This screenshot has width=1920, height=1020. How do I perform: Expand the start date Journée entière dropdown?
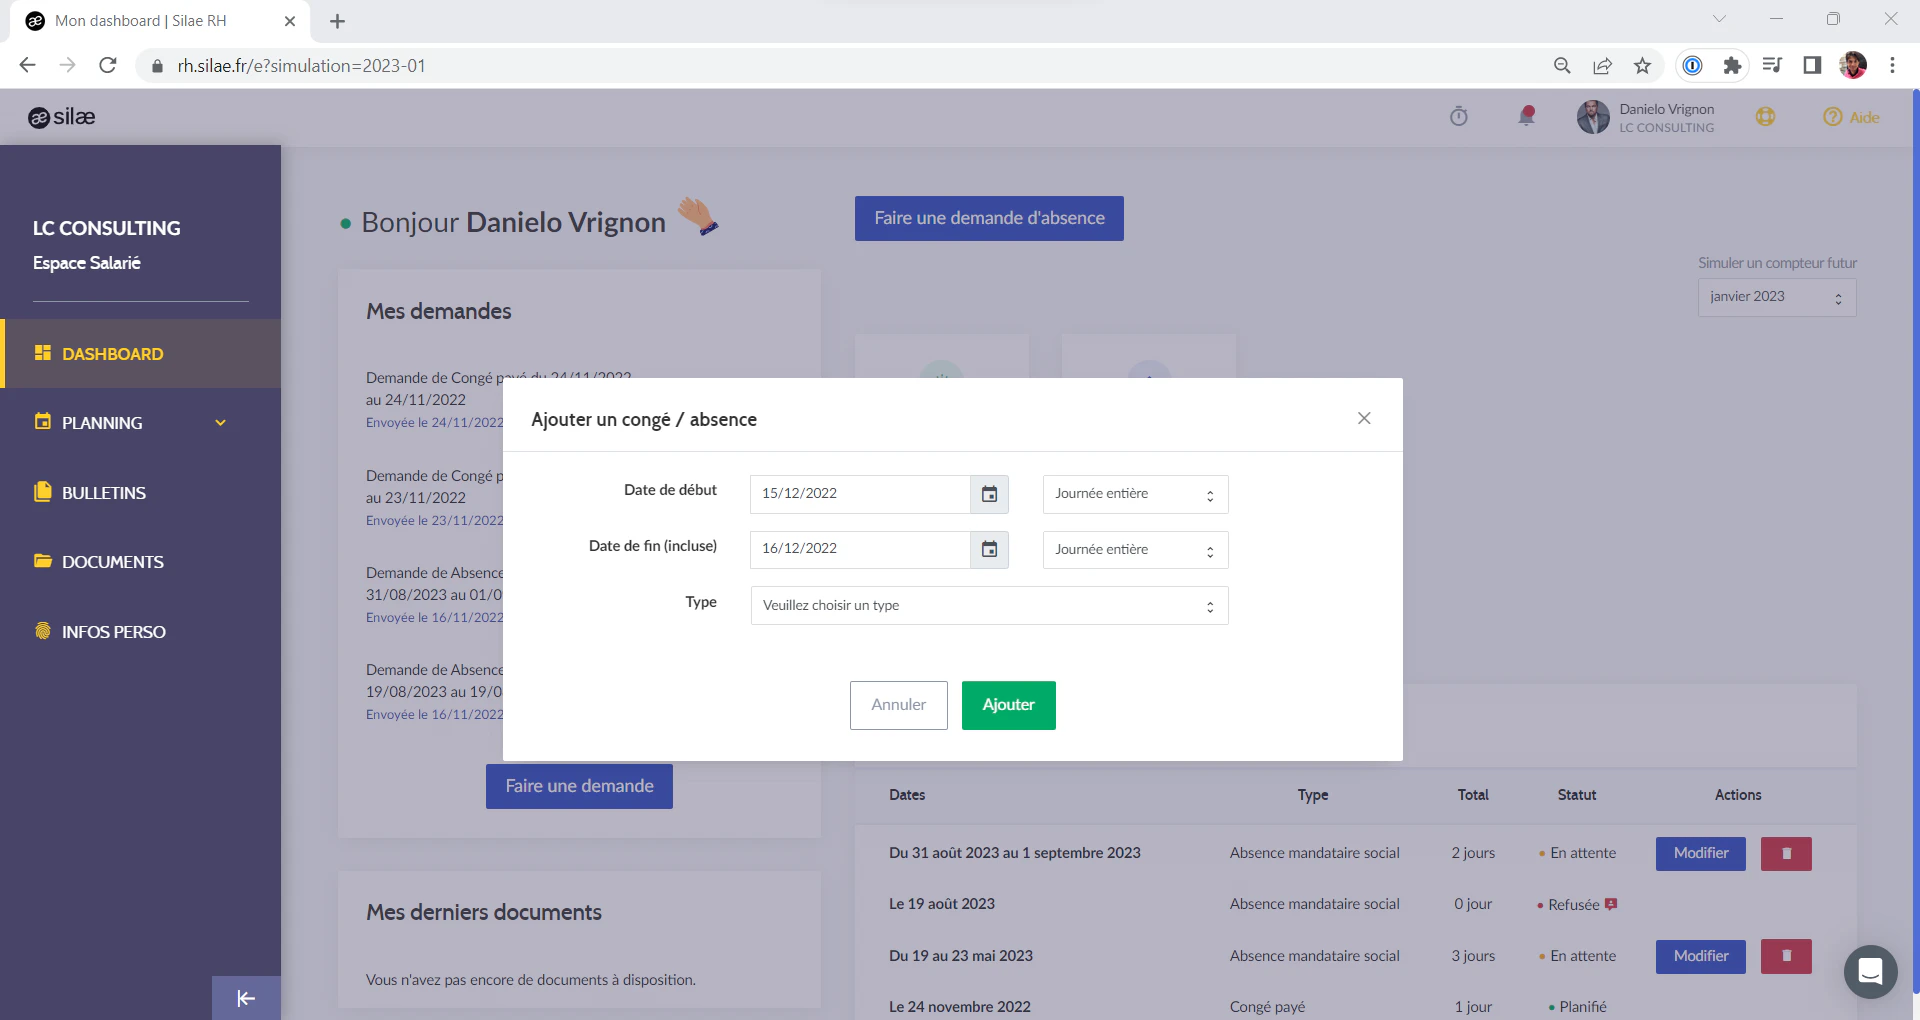1135,494
